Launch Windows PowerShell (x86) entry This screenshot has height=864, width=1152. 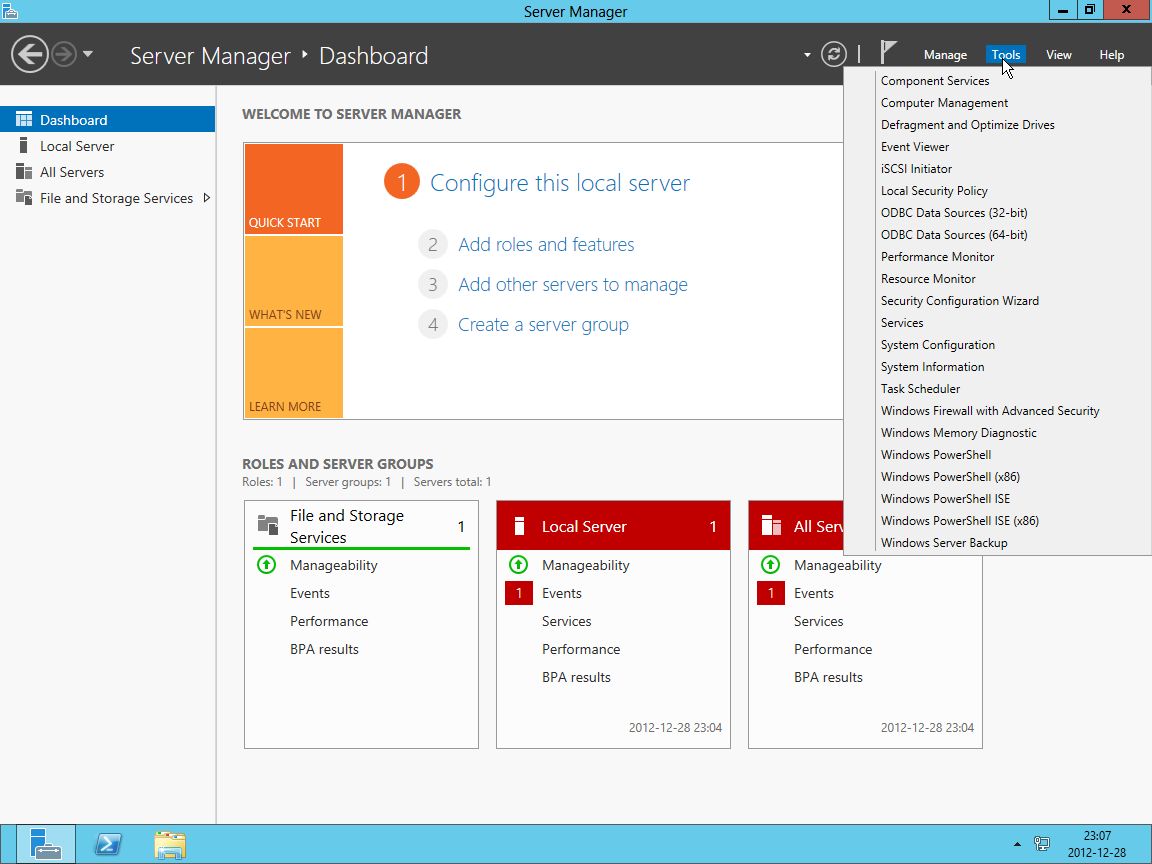[x=950, y=478]
